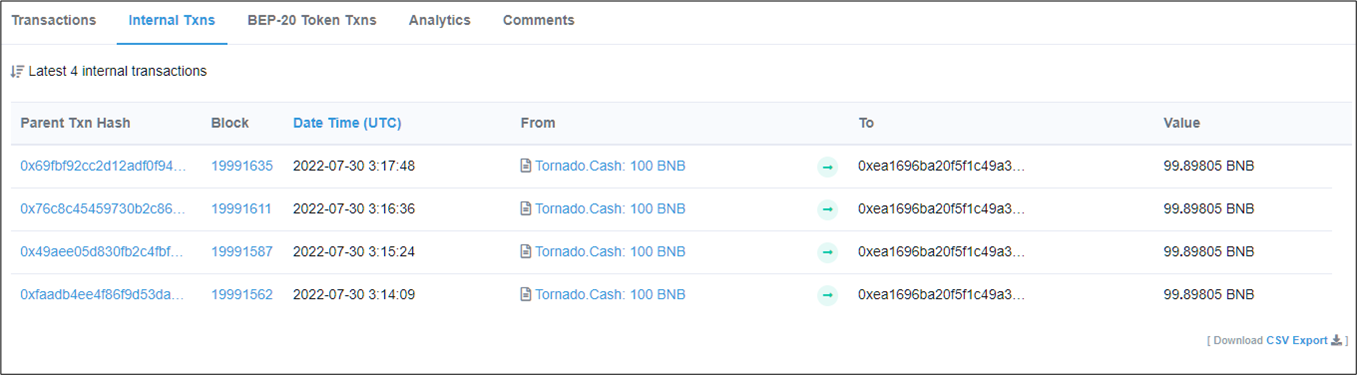This screenshot has width=1357, height=375.
Task: Select the Analytics tab
Action: click(x=440, y=20)
